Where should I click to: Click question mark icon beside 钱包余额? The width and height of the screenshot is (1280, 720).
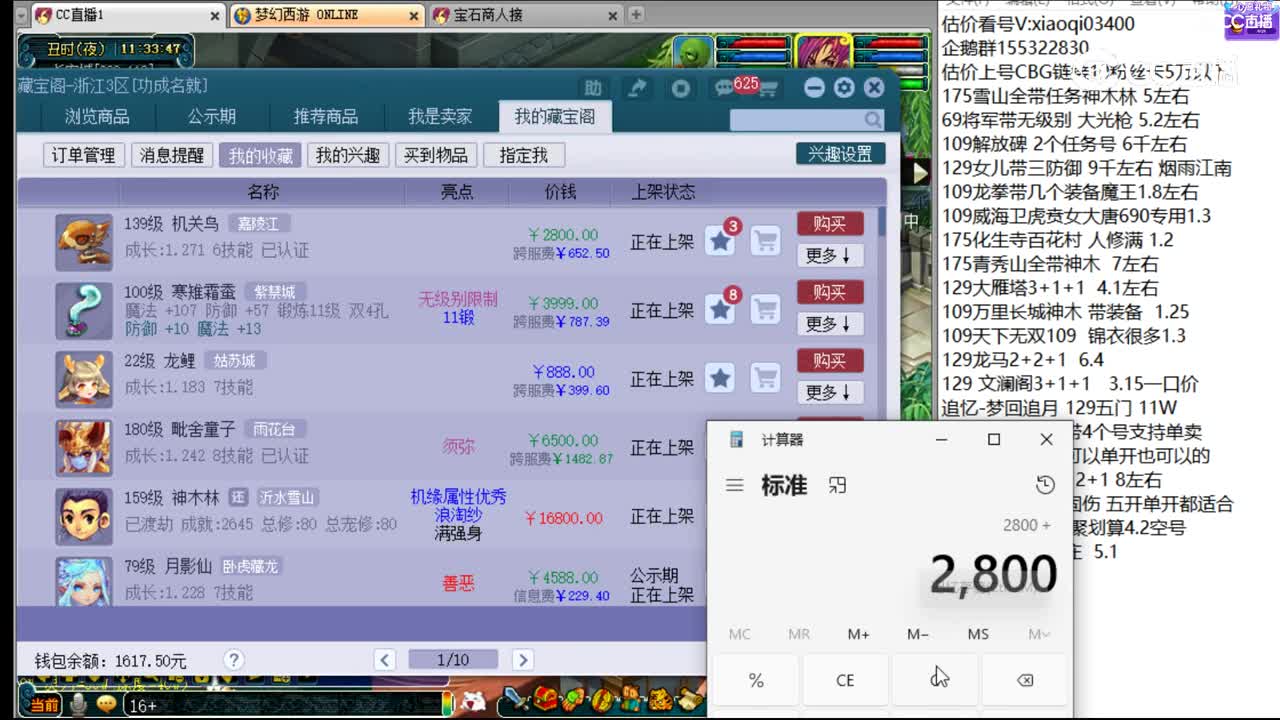tap(233, 659)
